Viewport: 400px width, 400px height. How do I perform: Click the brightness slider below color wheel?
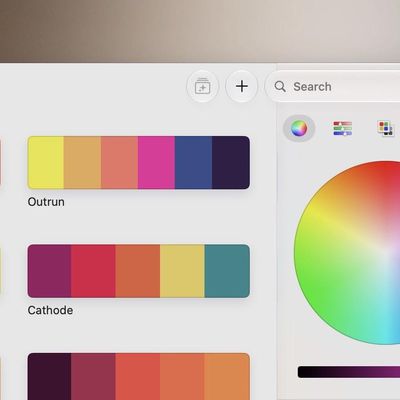349,372
